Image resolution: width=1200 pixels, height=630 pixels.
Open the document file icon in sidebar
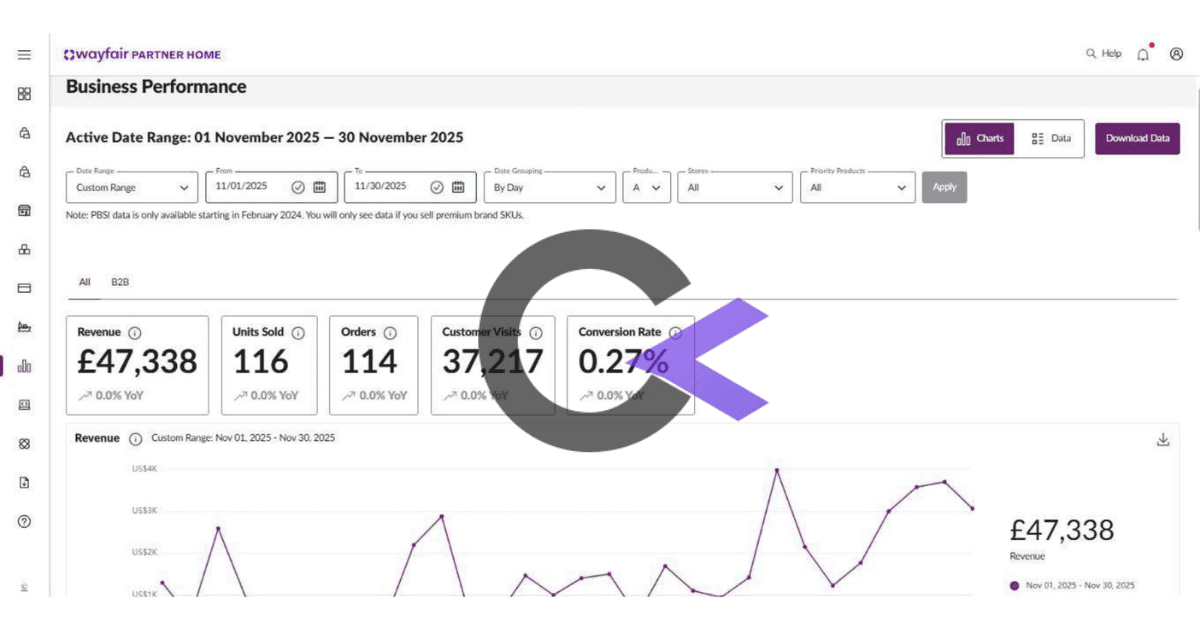(24, 482)
